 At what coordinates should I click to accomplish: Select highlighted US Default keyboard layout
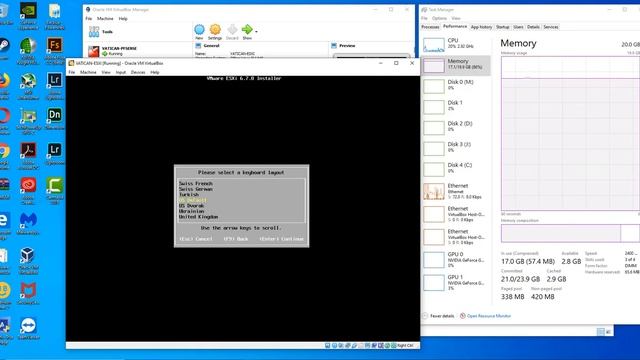193,200
